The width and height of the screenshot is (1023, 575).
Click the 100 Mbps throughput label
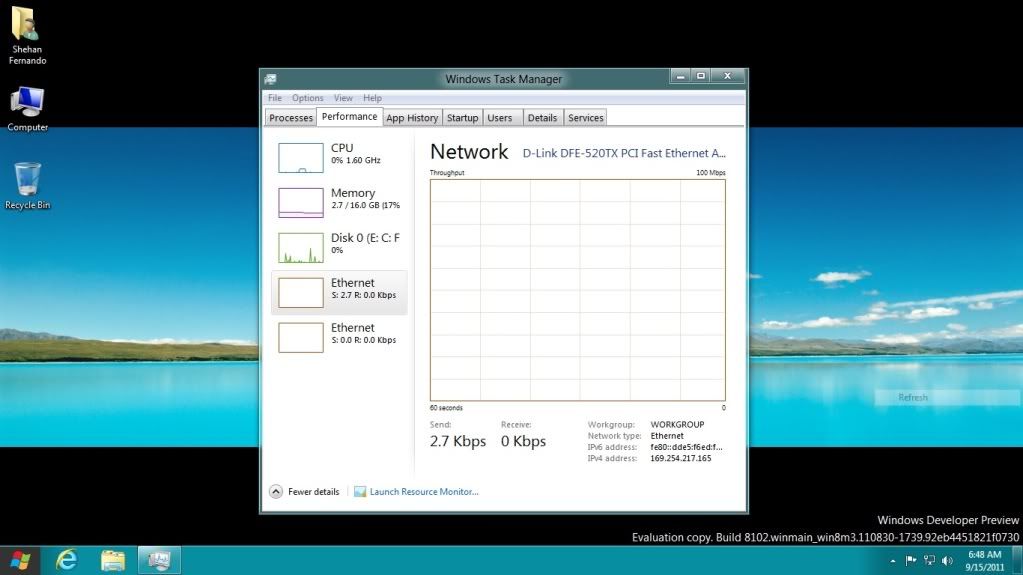tap(710, 173)
